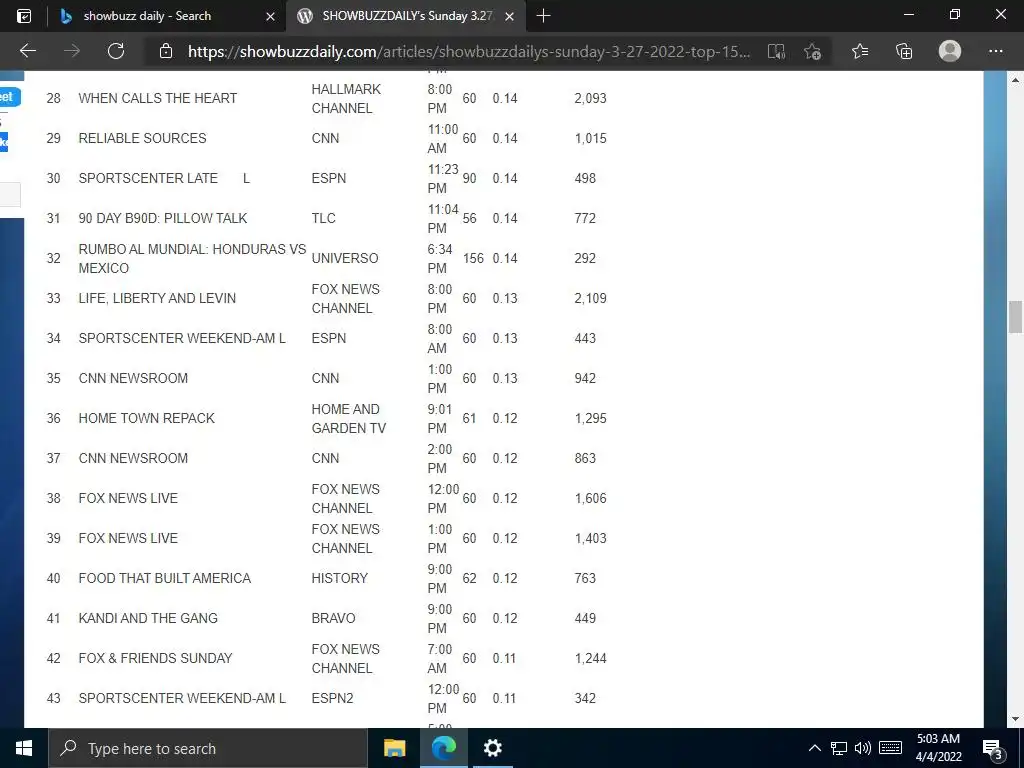The image size is (1024, 768).
Task: Click the Type here to search box
Action: point(208,748)
